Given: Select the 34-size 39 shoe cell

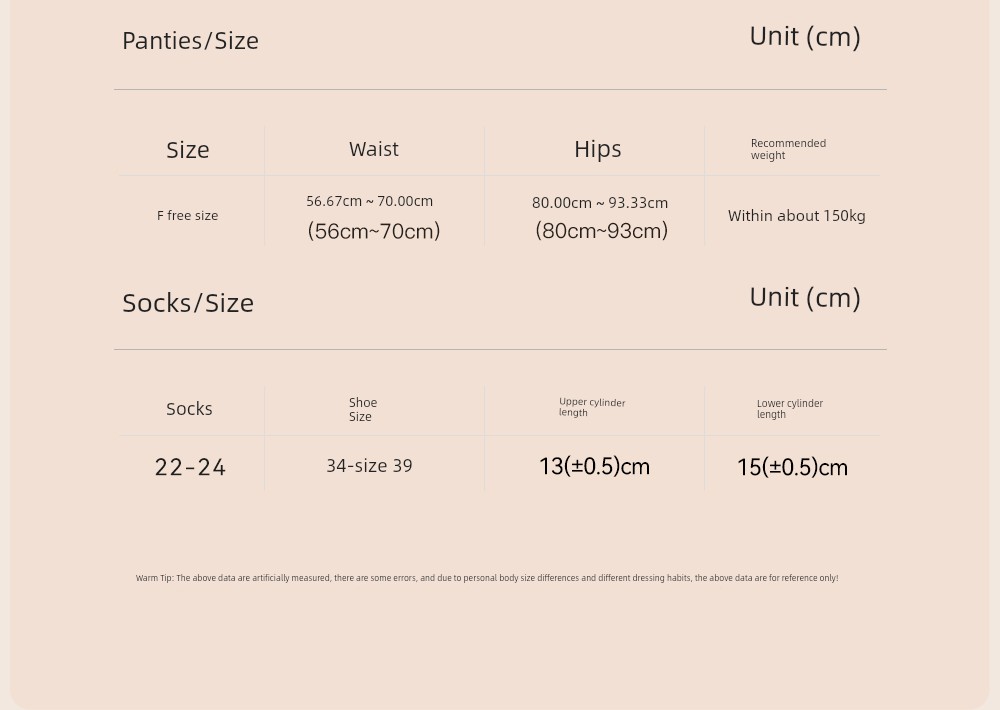Looking at the screenshot, I should coord(369,466).
